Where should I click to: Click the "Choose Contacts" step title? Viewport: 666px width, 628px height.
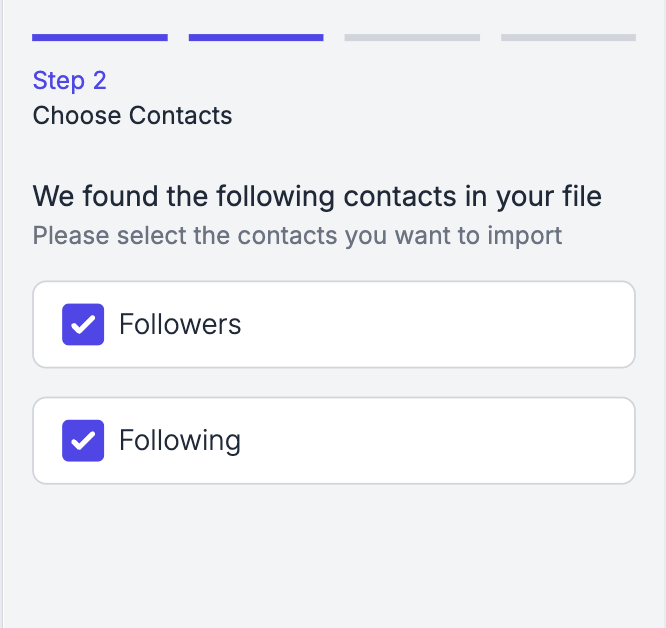132,116
